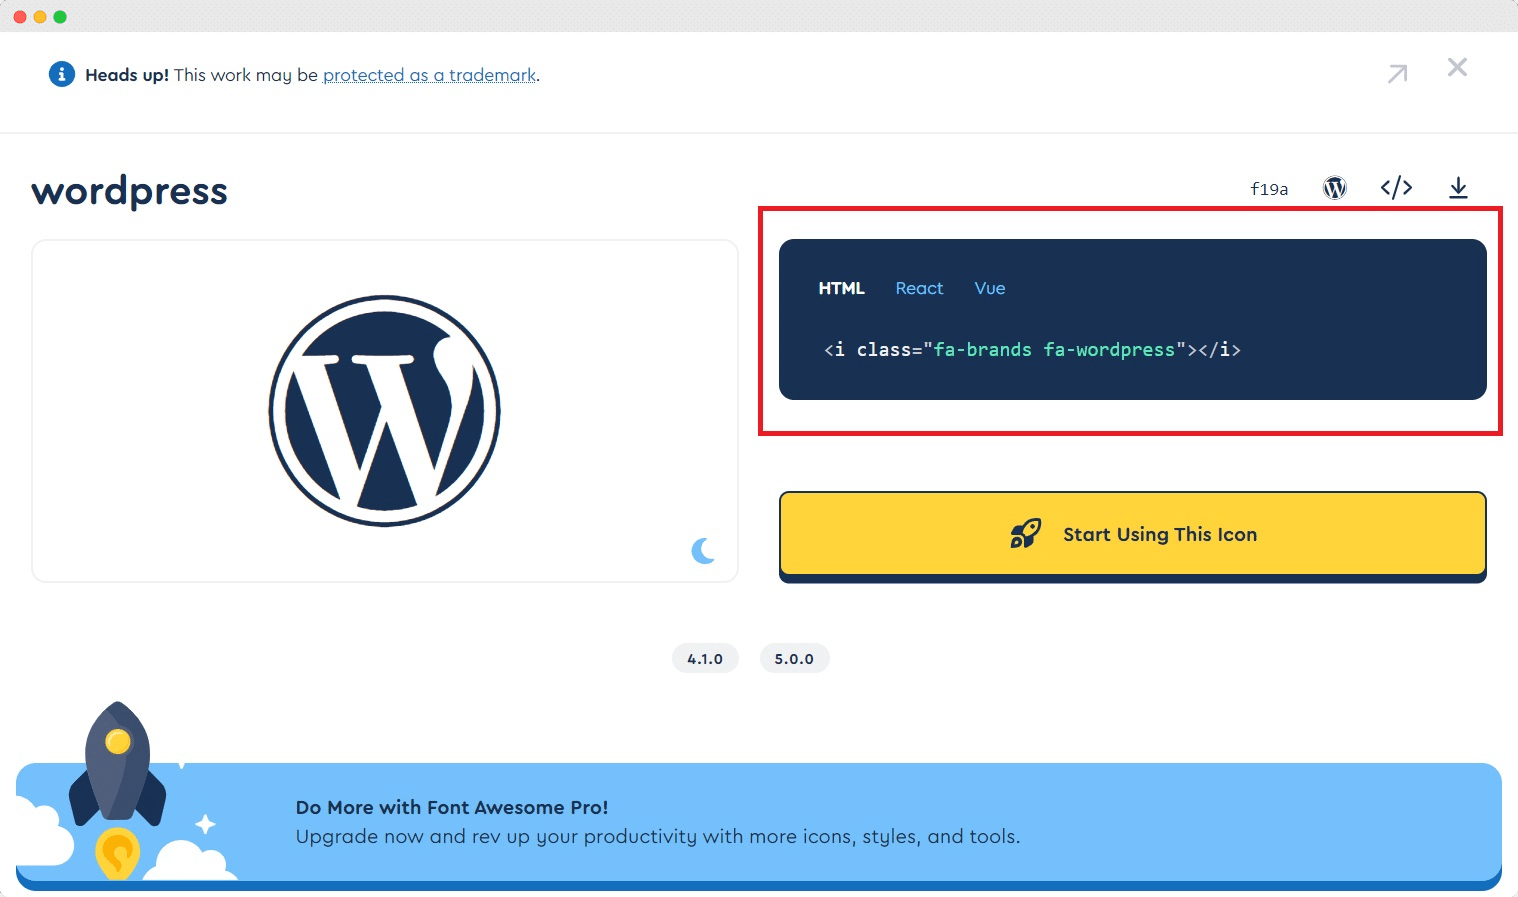Click the wordpress icon title
The width and height of the screenshot is (1518, 897).
pos(130,190)
